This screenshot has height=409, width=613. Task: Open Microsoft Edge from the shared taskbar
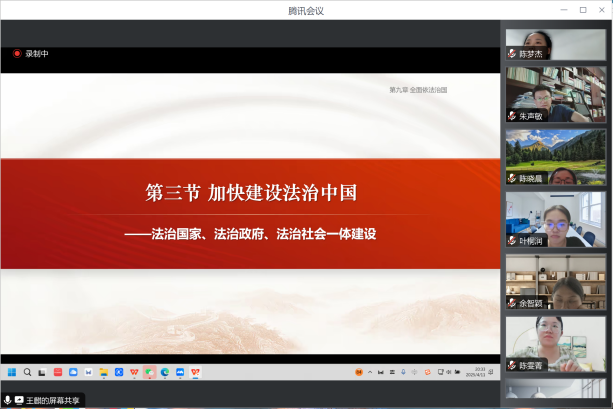coord(165,372)
